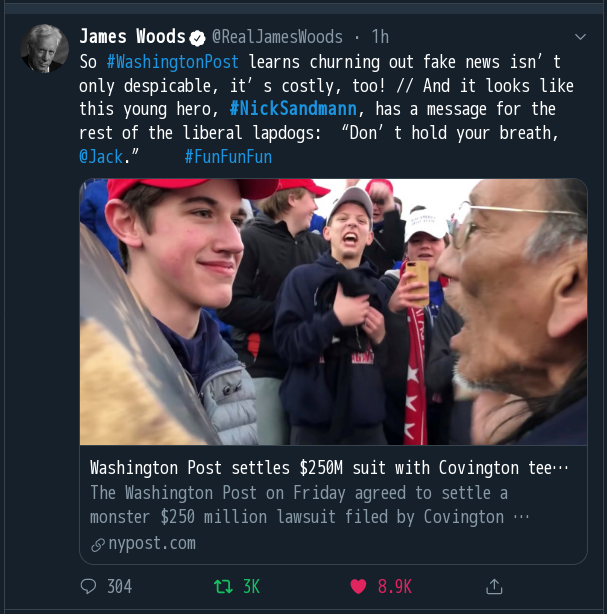Click the verified badge beside James Woods
This screenshot has width=607, height=614.
(197, 37)
